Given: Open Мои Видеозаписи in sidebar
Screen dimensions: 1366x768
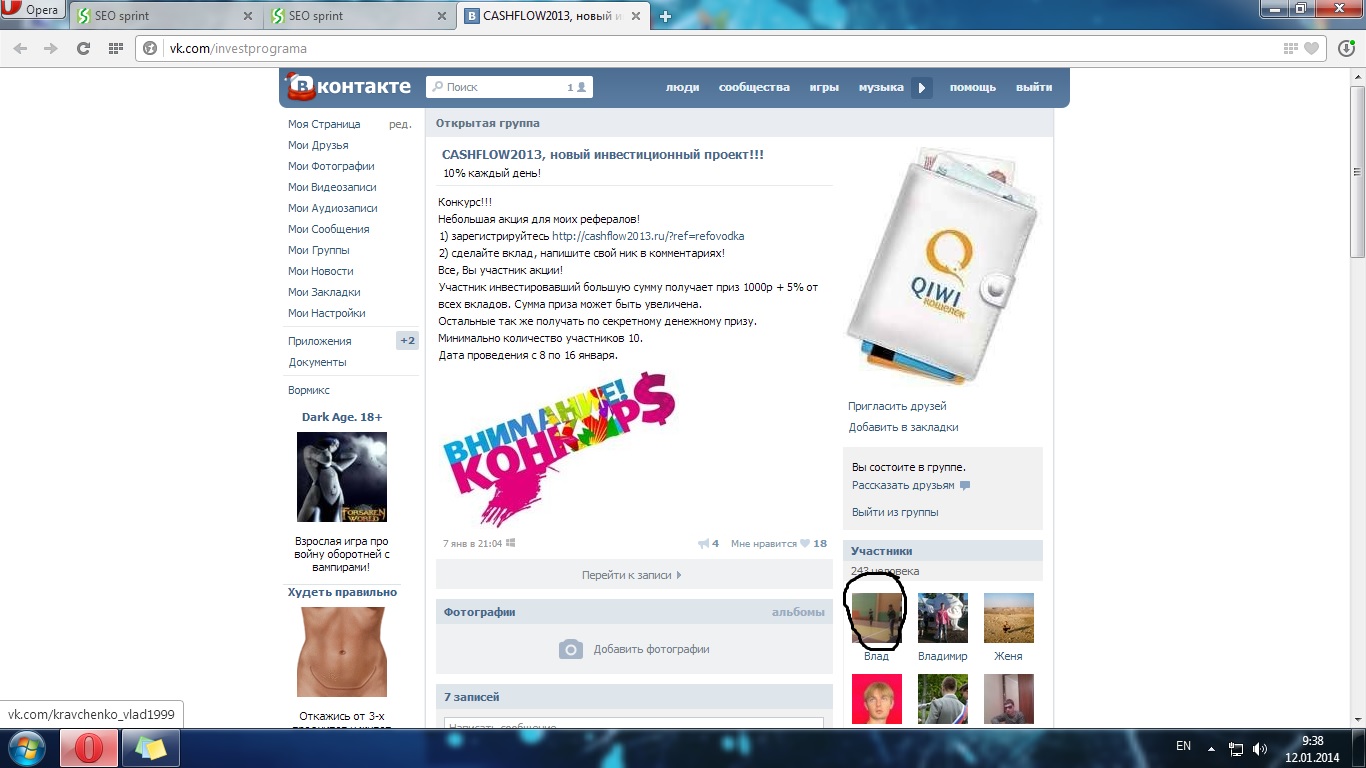Looking at the screenshot, I should [332, 187].
